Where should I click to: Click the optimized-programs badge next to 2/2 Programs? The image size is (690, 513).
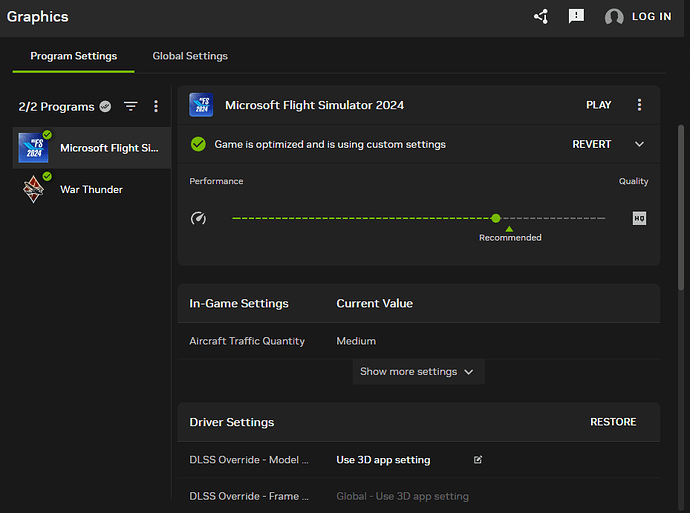point(105,106)
